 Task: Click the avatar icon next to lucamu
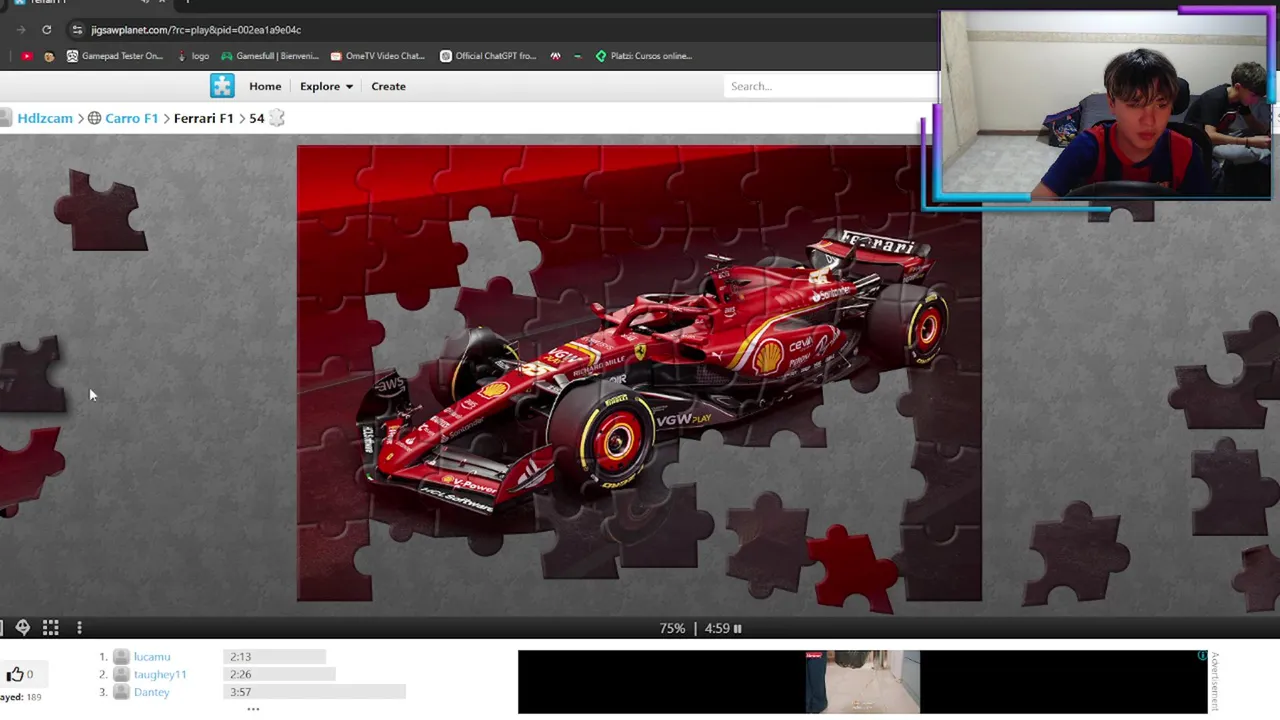tap(121, 657)
